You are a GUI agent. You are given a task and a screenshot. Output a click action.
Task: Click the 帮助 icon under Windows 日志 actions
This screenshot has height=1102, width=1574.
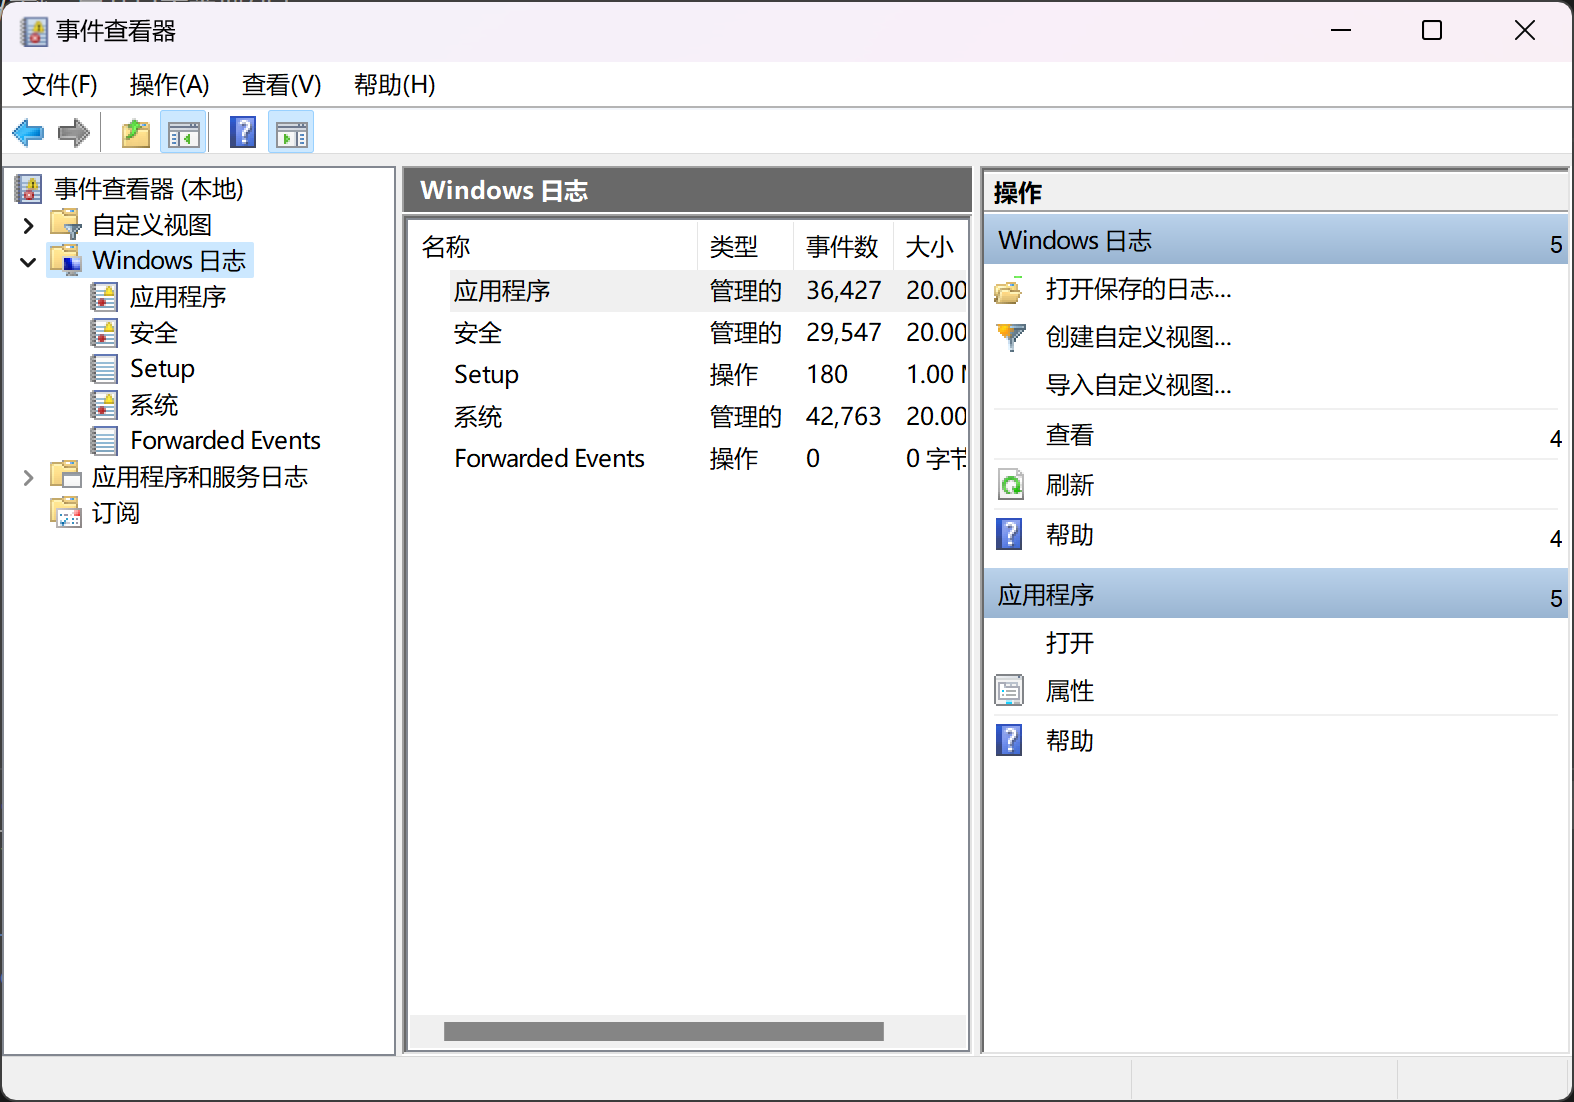(1010, 534)
